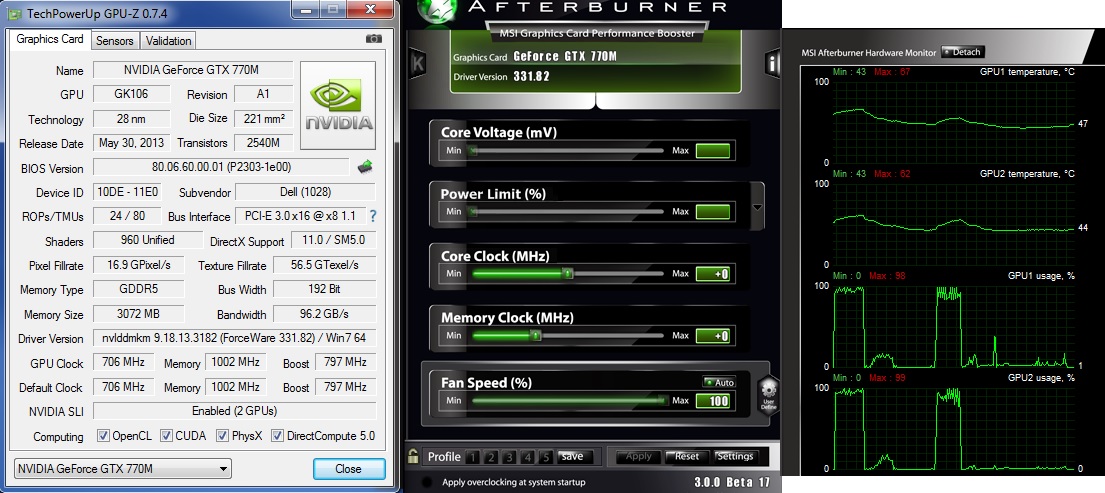The width and height of the screenshot is (1105, 493).
Task: Click the Fan Speed 100 value field
Action: coord(712,401)
